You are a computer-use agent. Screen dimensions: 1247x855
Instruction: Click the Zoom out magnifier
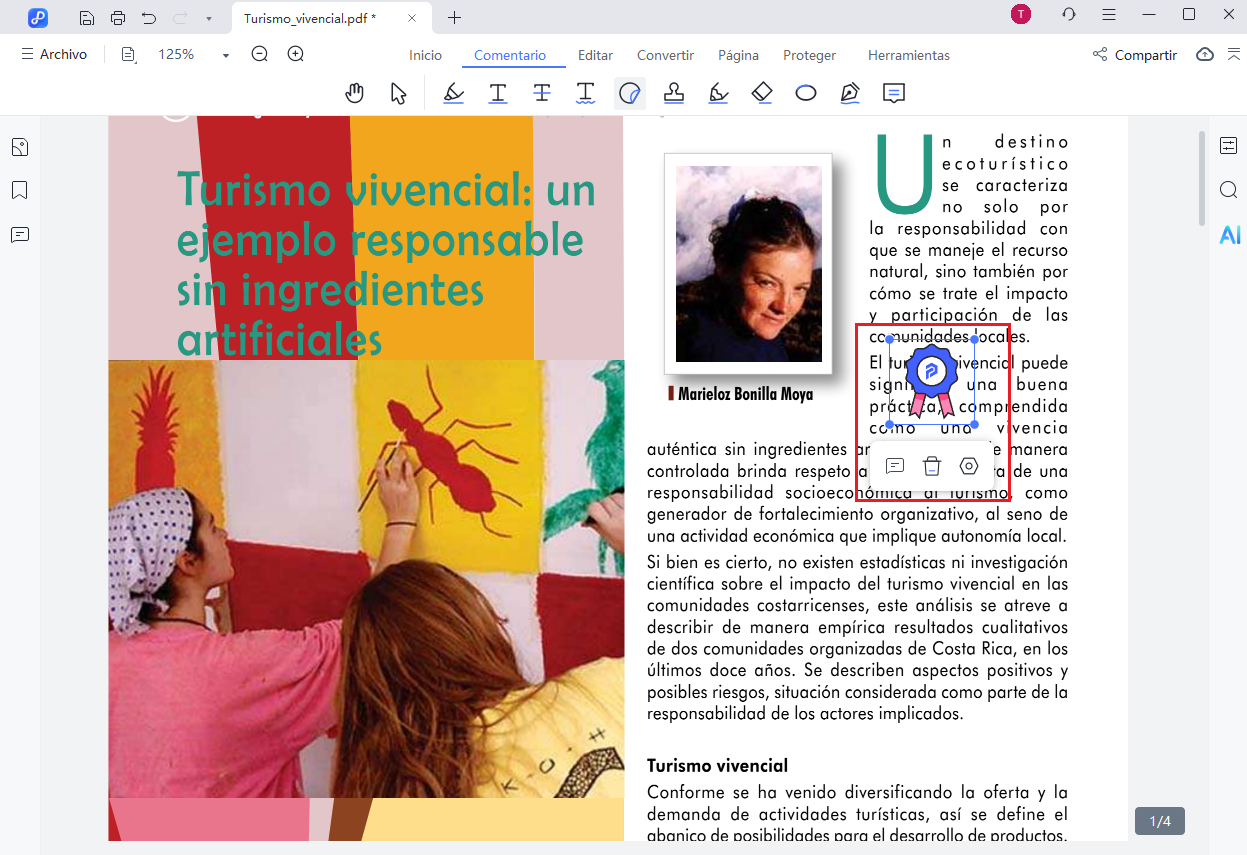coord(260,55)
